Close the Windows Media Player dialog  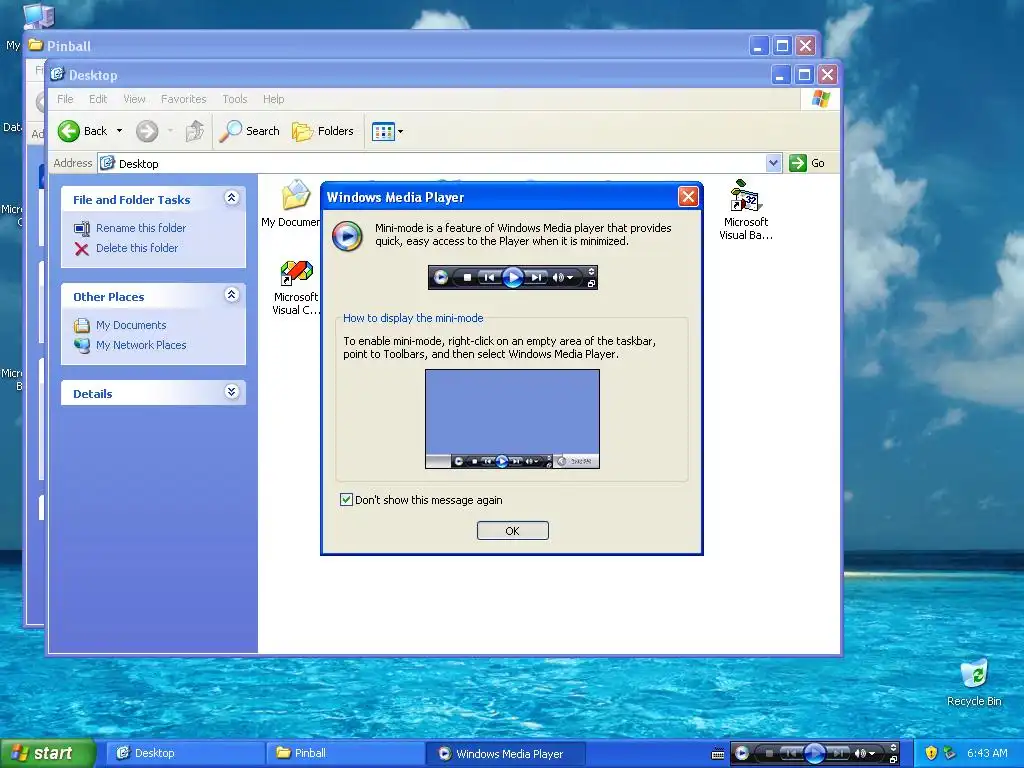click(688, 197)
